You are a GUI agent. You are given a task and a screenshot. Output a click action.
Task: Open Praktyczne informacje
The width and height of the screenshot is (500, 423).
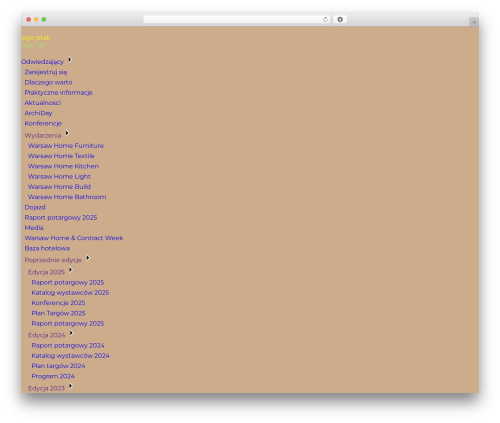58,93
